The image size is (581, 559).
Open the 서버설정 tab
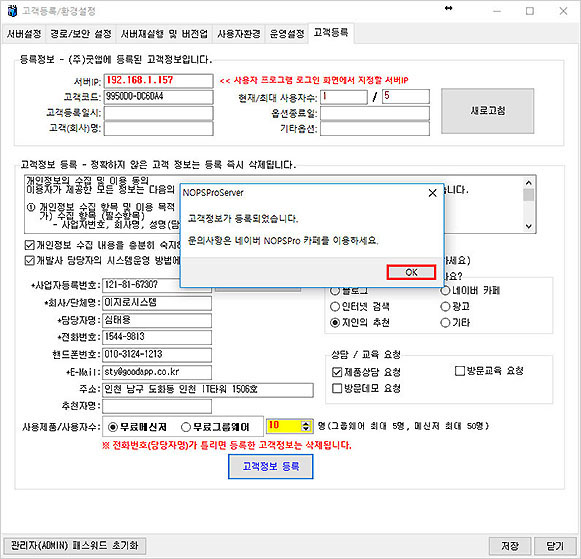[24, 34]
